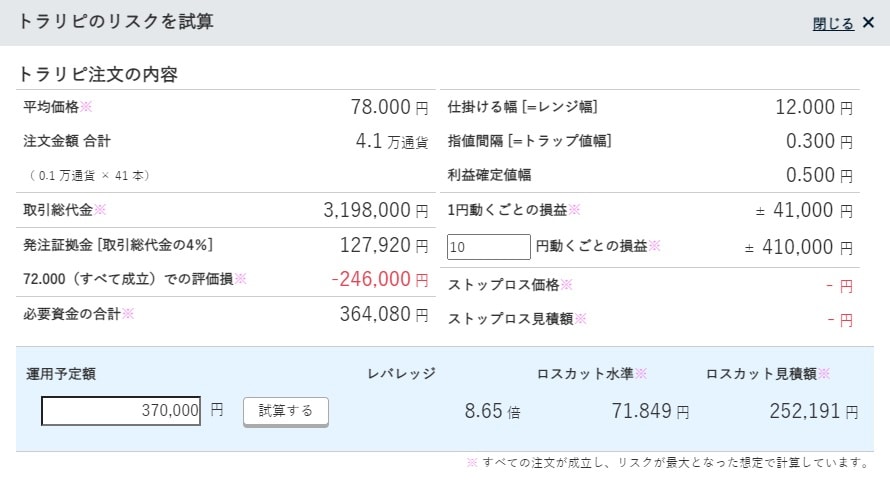Click the 仕掛ける幅 [=レンジ幅] label
890x485 pixels.
[523, 107]
